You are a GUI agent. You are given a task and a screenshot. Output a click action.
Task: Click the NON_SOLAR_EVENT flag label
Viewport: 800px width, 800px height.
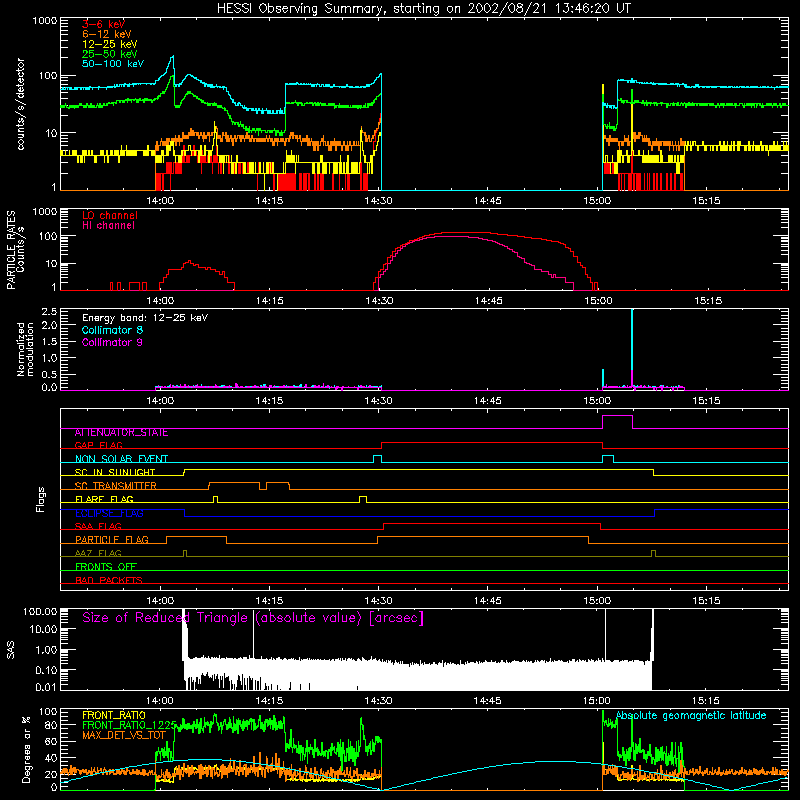pyautogui.click(x=121, y=459)
